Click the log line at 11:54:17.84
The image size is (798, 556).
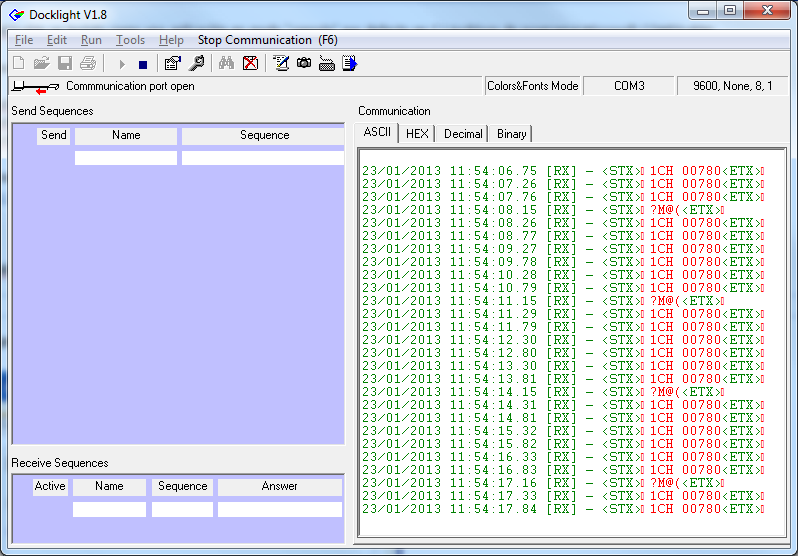pyautogui.click(x=563, y=509)
